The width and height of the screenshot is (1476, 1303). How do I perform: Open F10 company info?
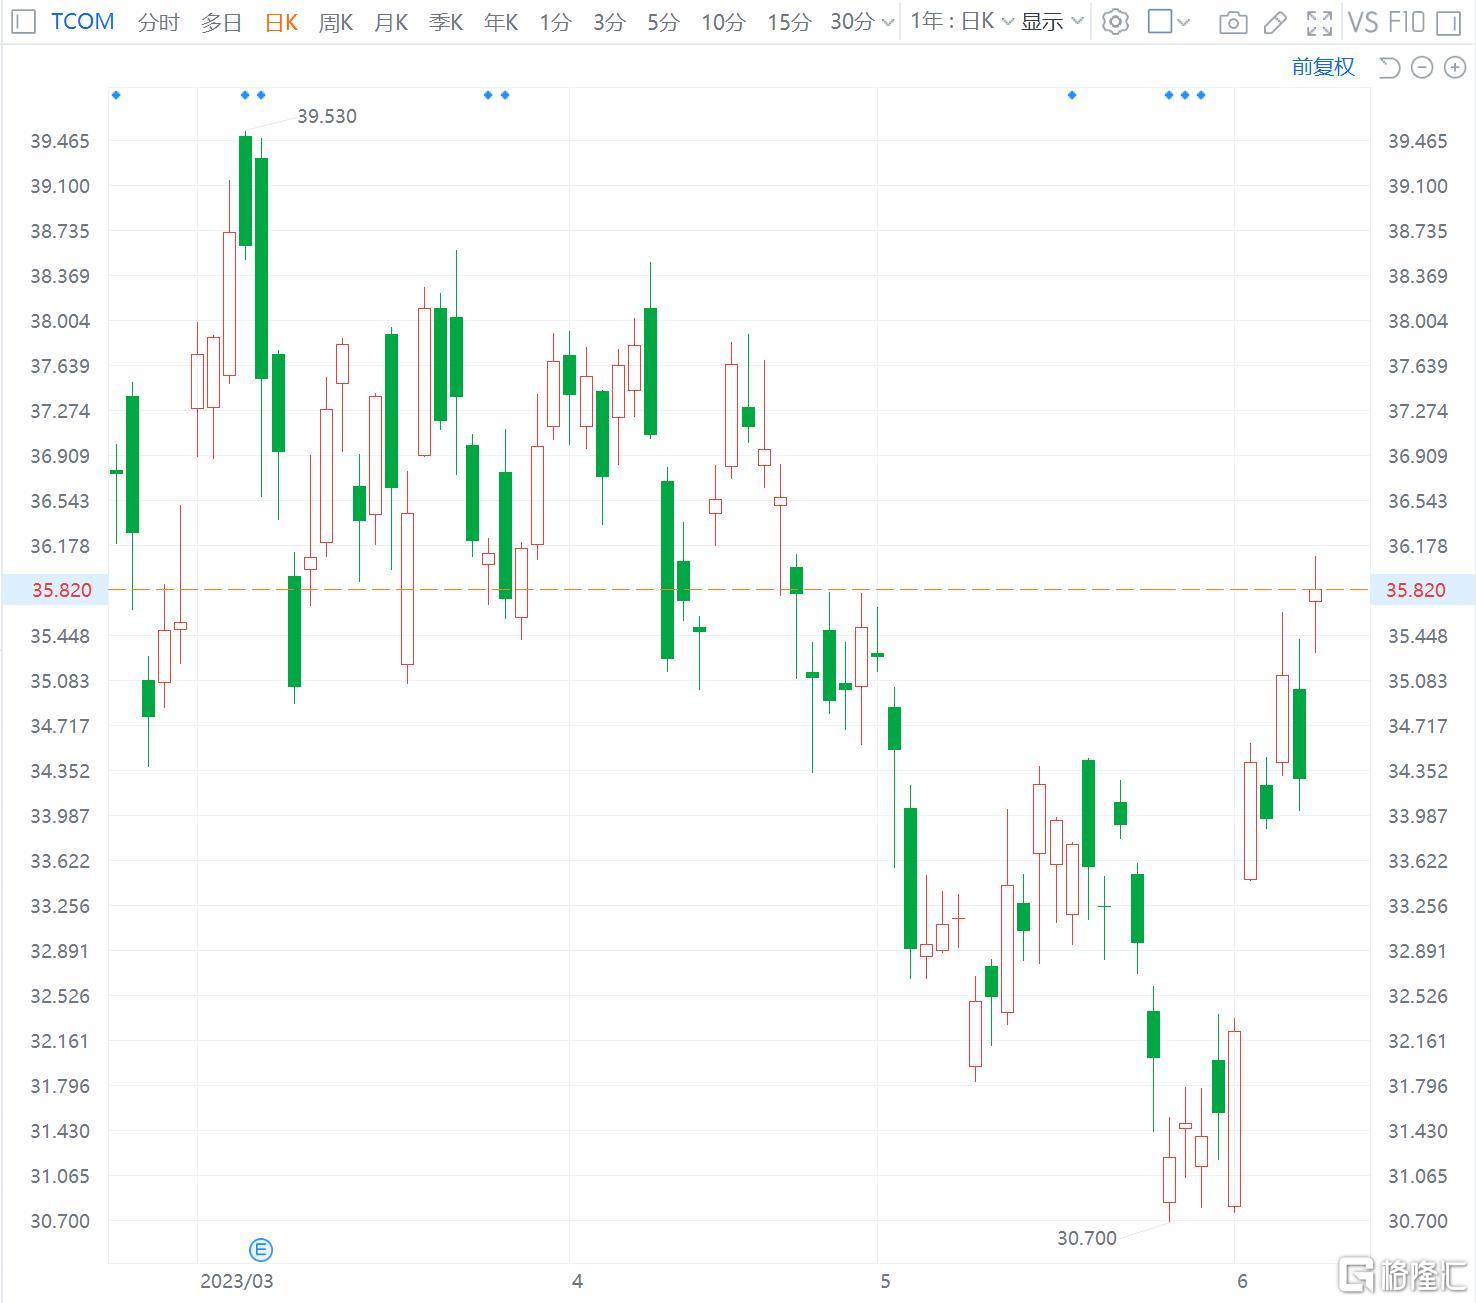coord(1406,22)
